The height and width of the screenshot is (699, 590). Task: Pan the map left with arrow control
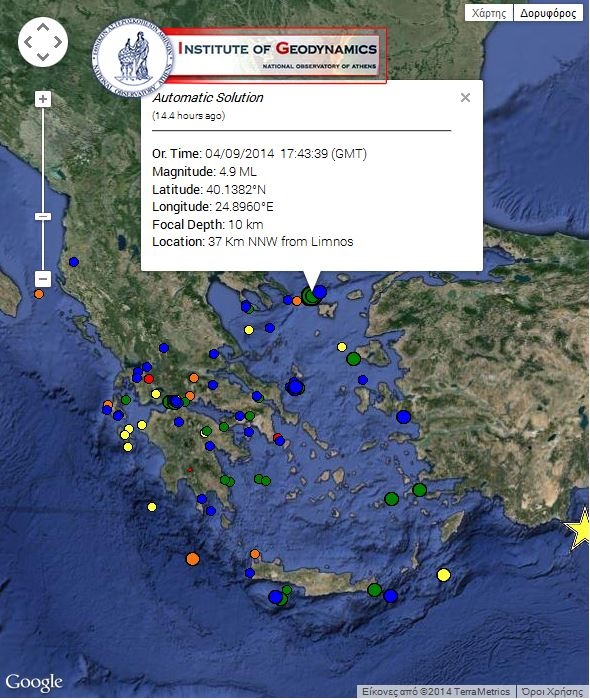28,42
